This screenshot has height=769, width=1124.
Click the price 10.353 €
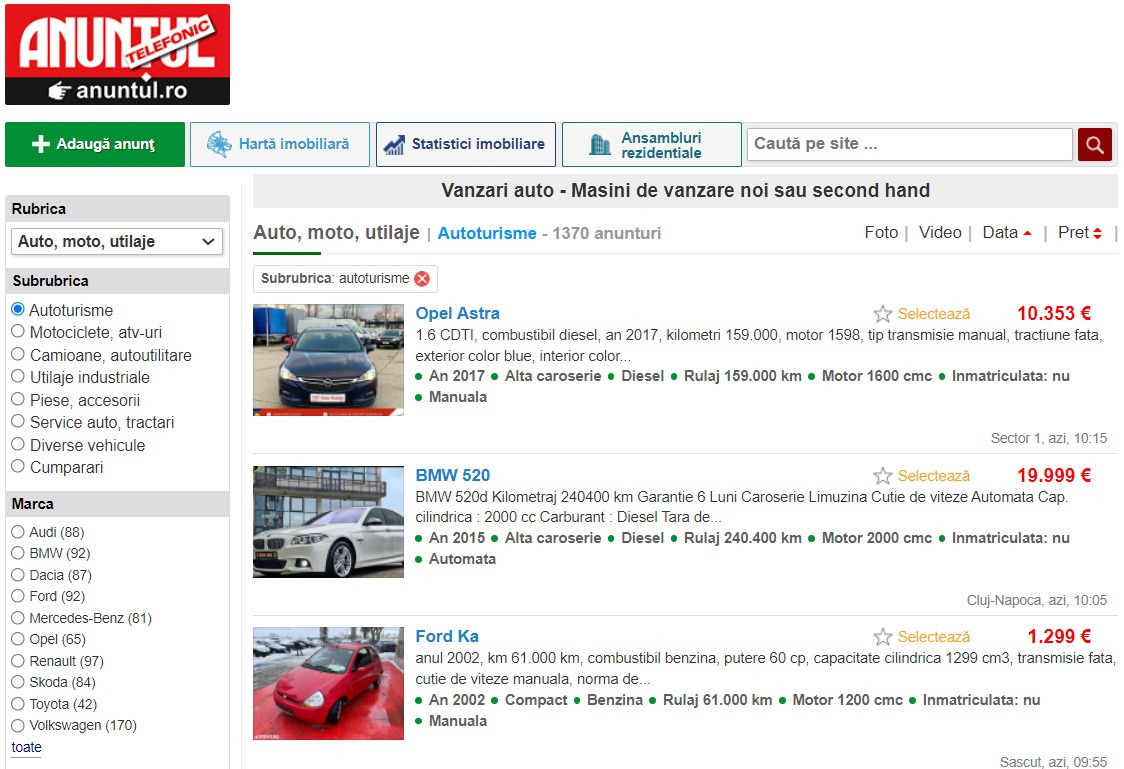pos(1054,314)
